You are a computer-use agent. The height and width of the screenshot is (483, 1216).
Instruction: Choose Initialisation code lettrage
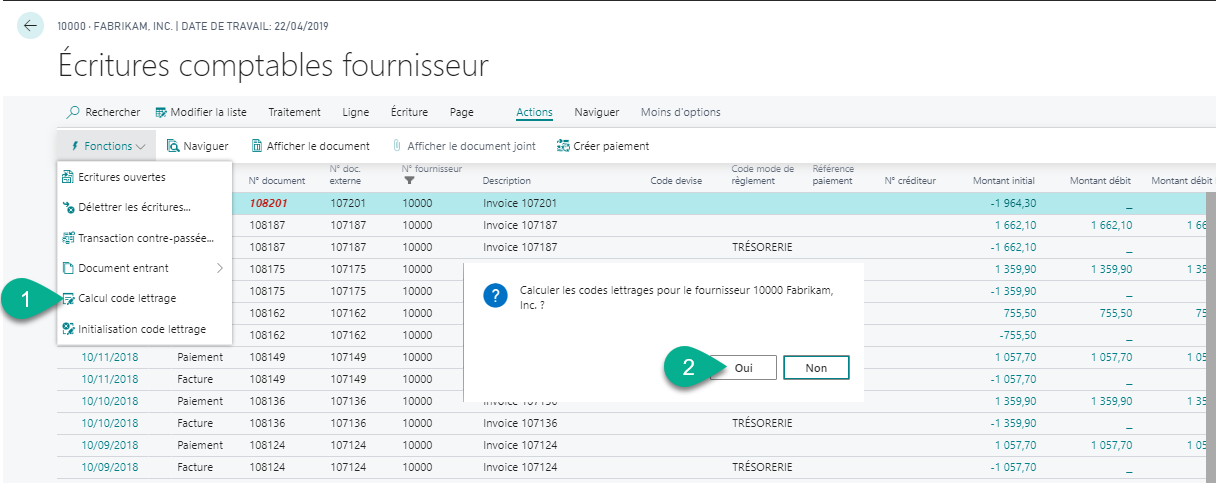pyautogui.click(x=141, y=329)
